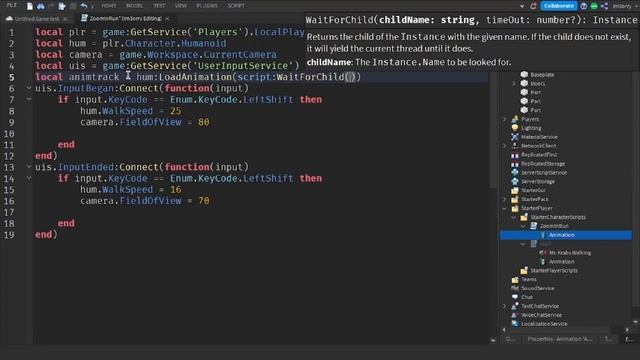The image size is (640, 360).
Task: Collapse the ZoominRun script node
Action: [523, 226]
